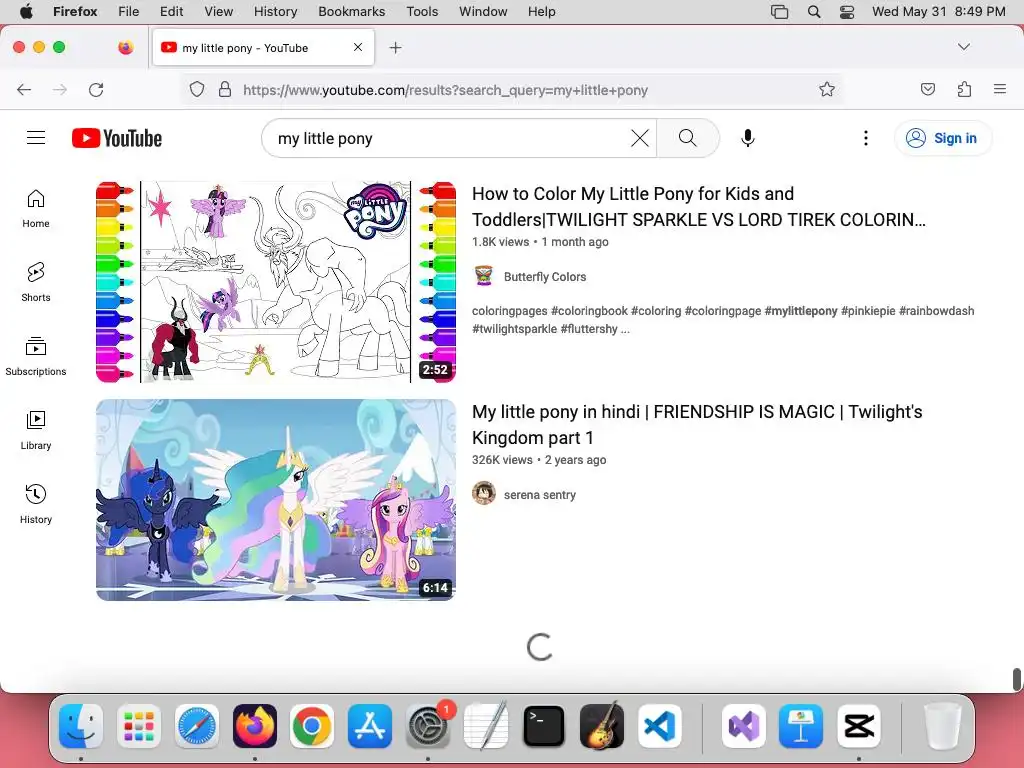
Task: Open the Firefox menu bar item
Action: (x=75, y=12)
